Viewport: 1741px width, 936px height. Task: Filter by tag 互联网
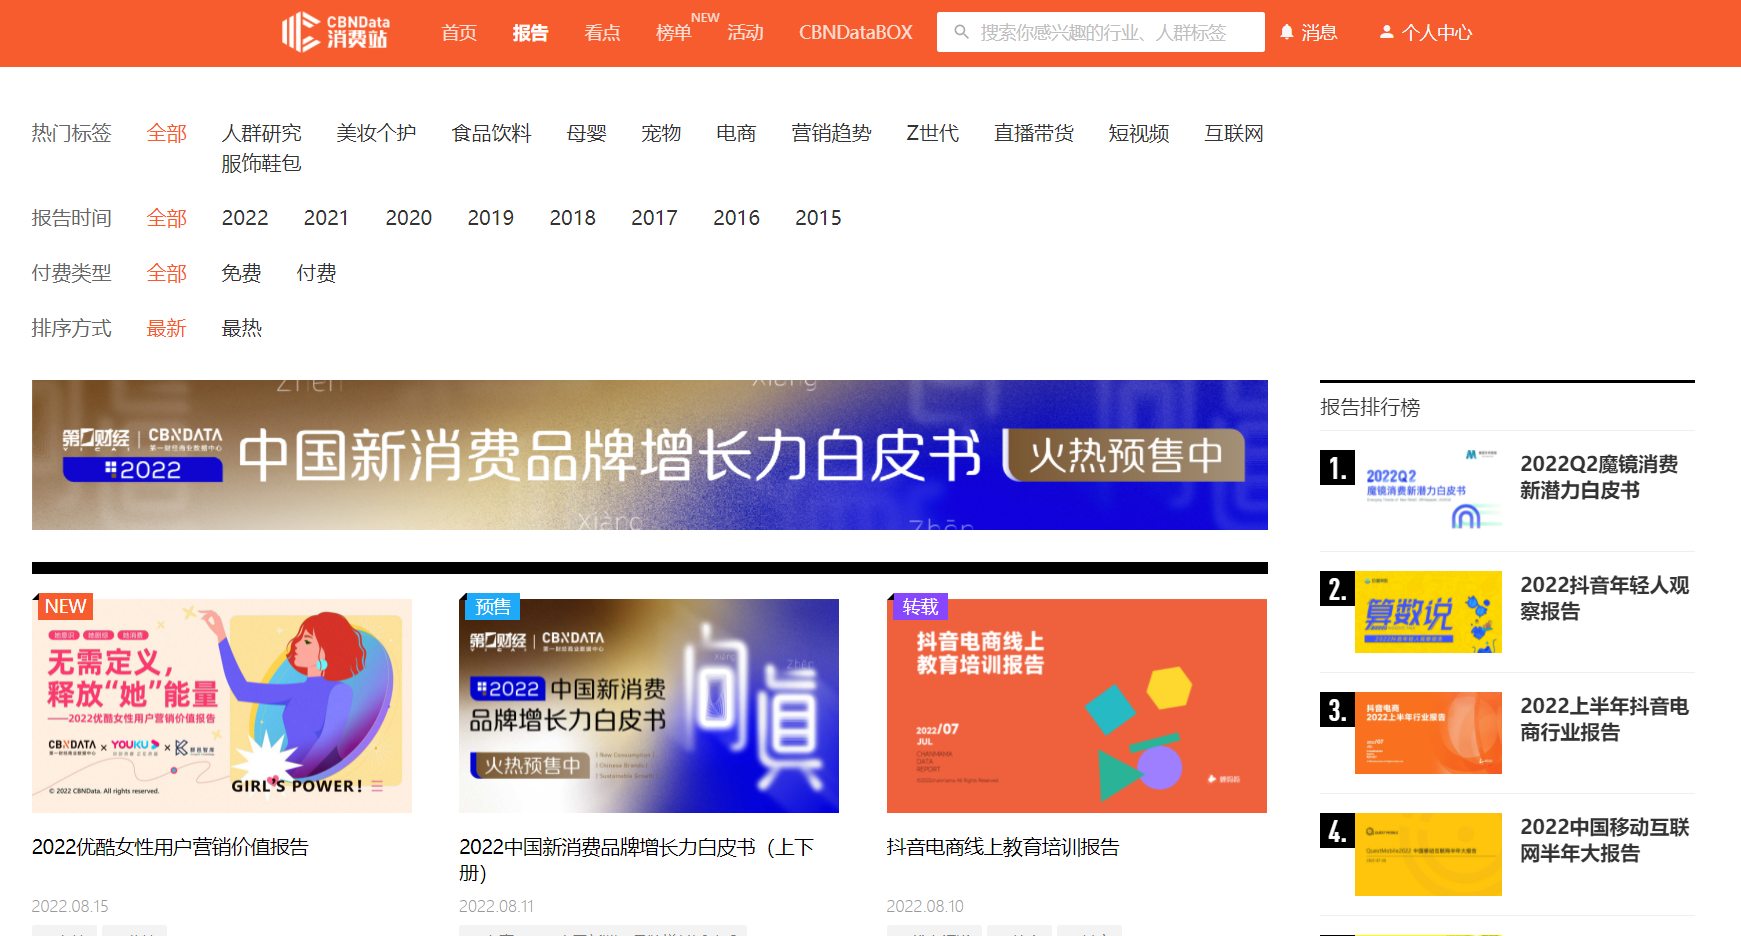(1234, 133)
